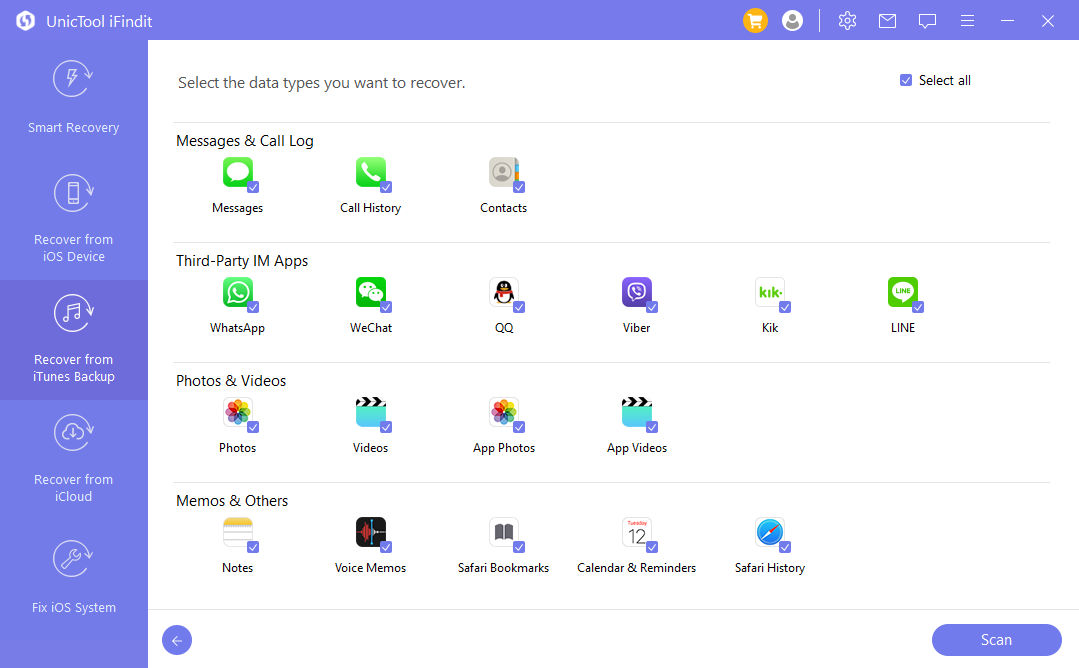Open the shopping cart purchase icon
The width and height of the screenshot is (1079, 668).
(x=755, y=21)
